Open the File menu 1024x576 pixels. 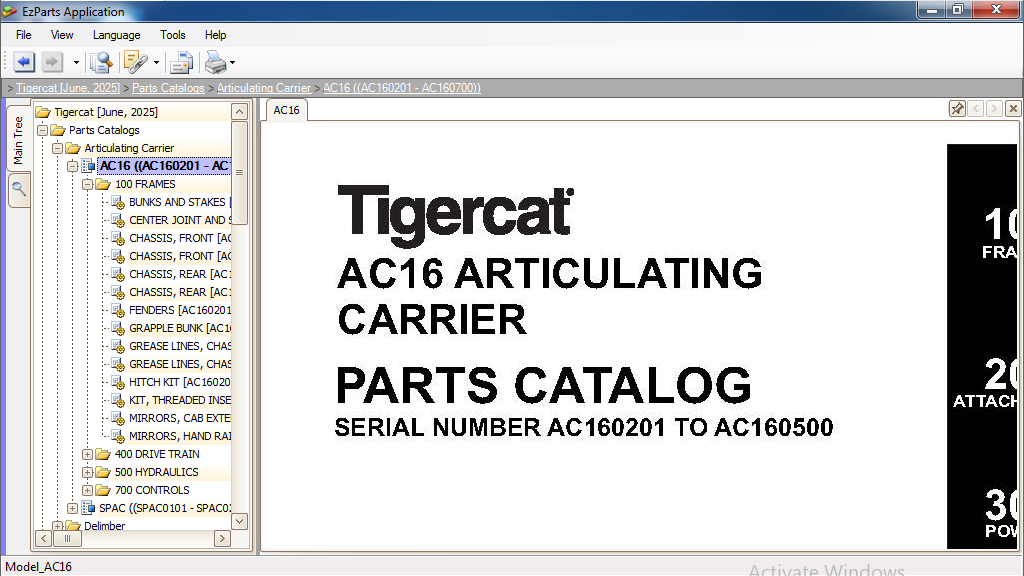tap(24, 35)
